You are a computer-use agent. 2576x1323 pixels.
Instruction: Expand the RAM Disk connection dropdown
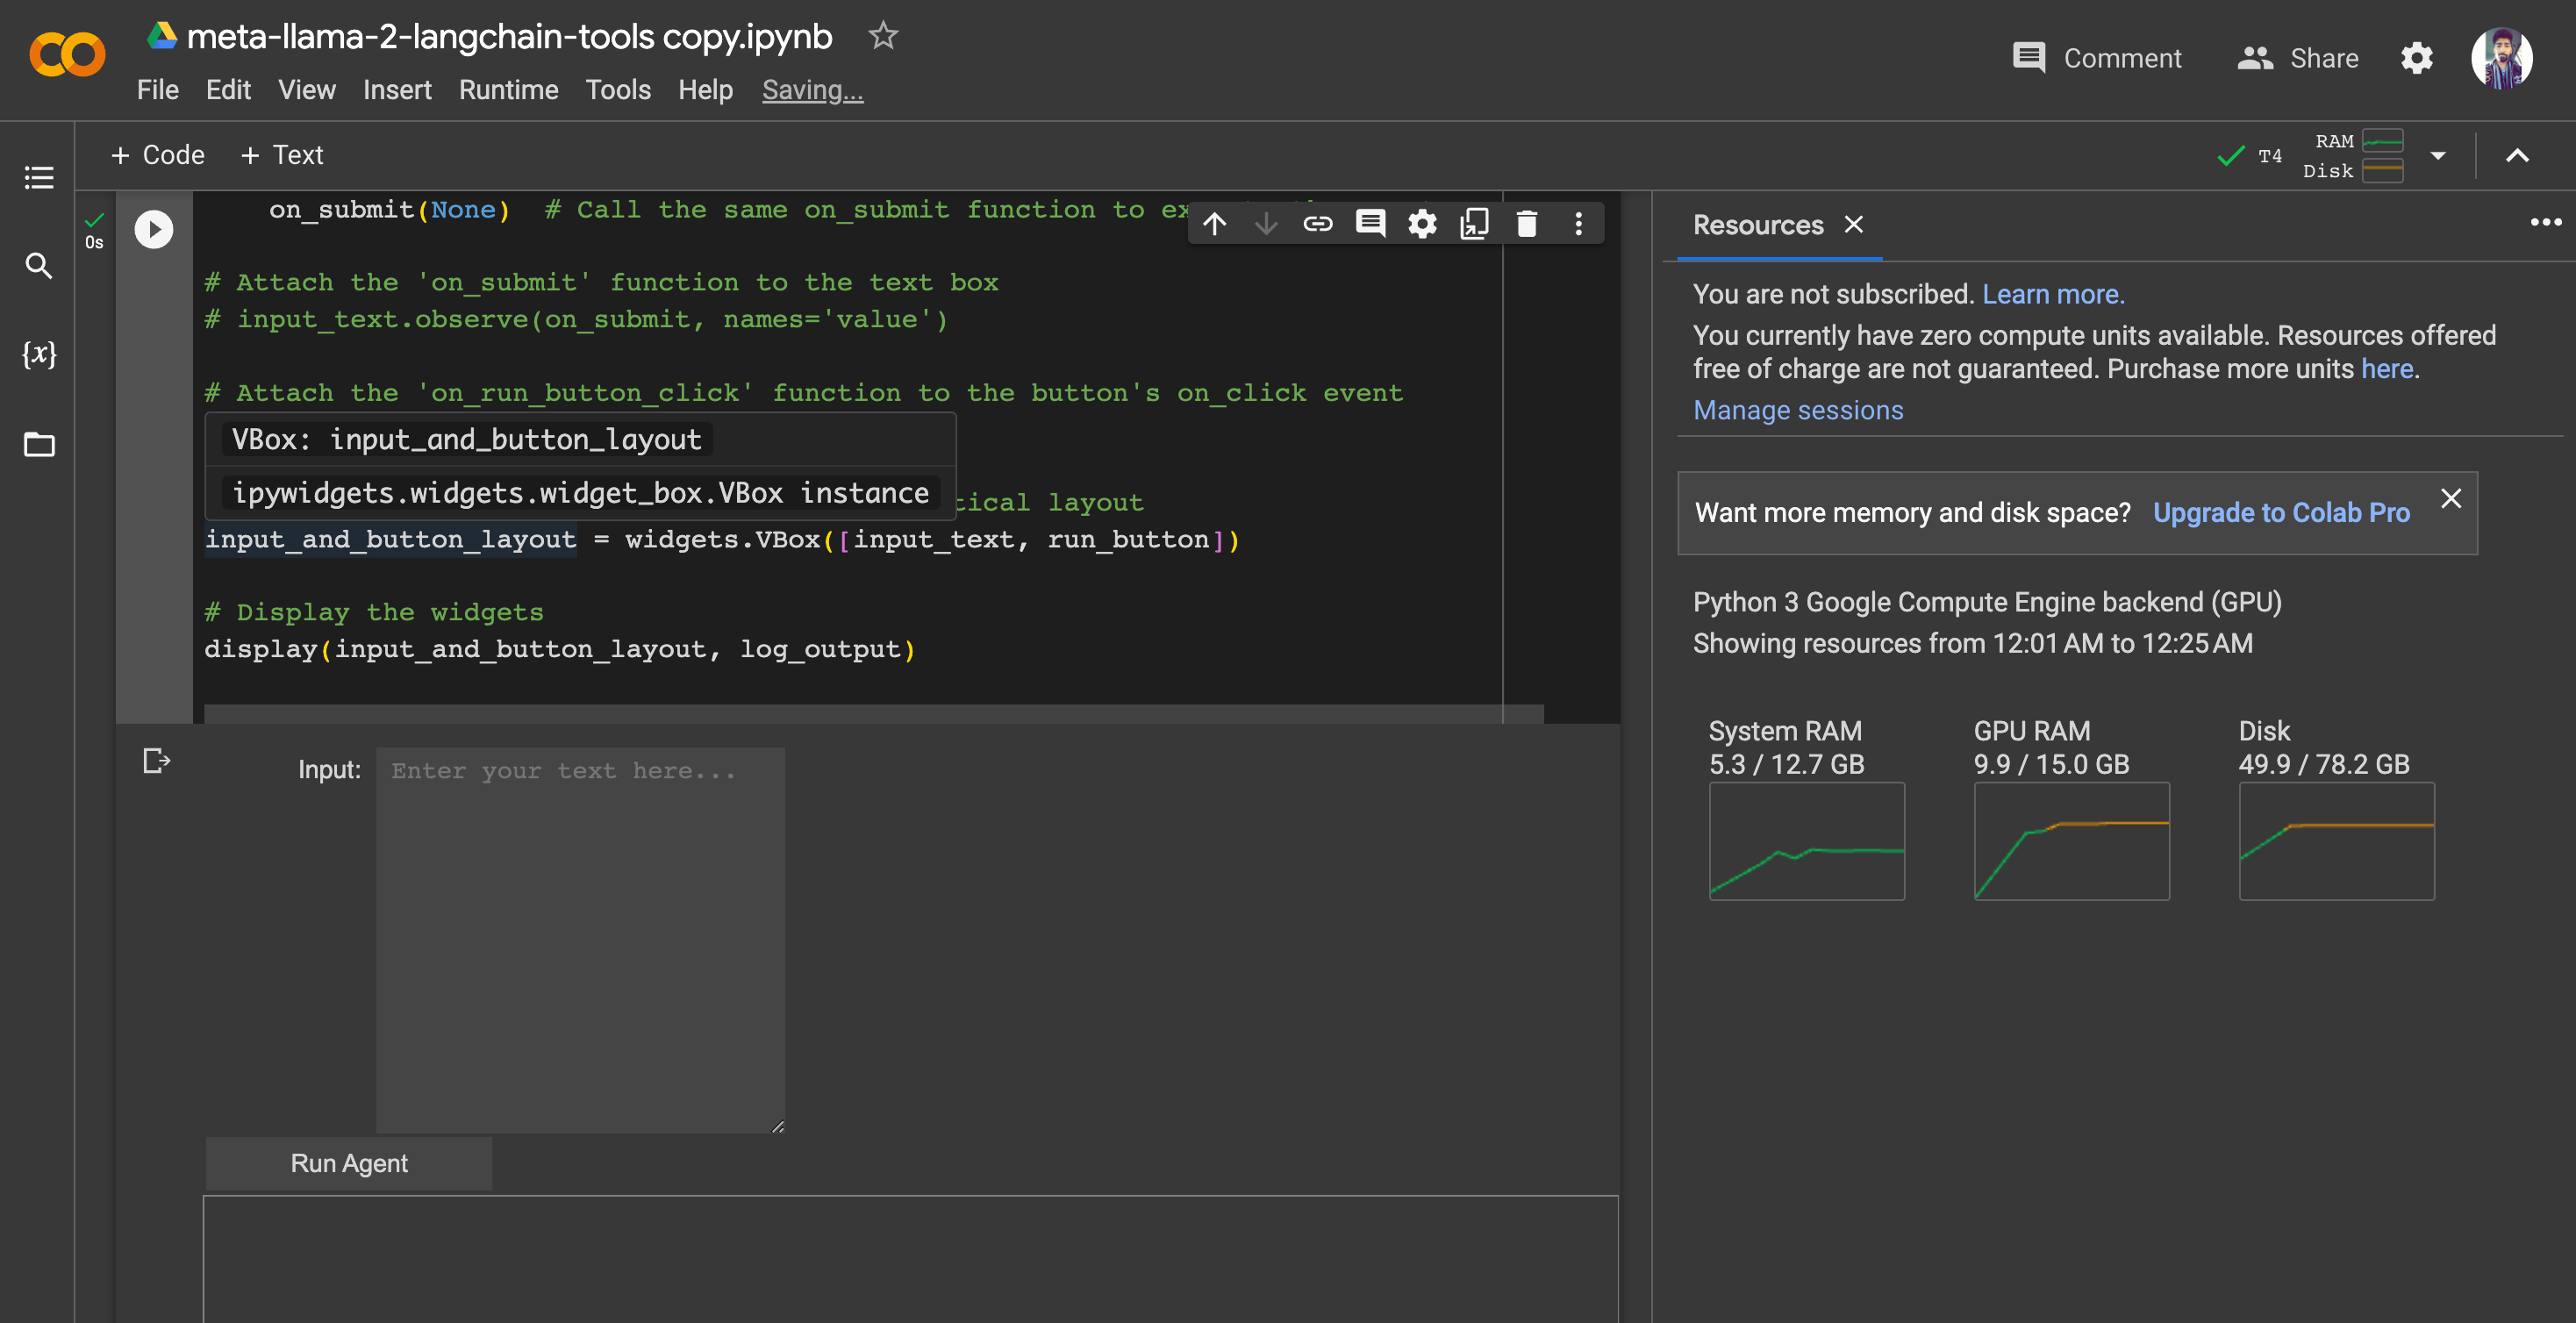(x=2437, y=156)
